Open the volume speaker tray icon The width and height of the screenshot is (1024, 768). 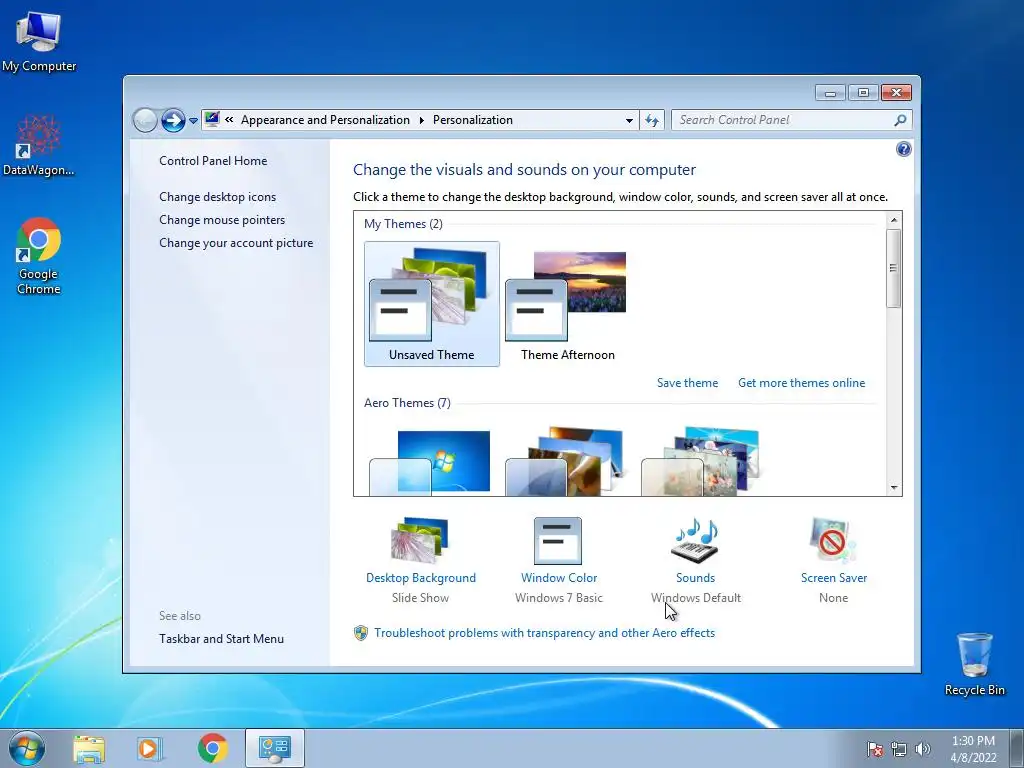tap(923, 749)
